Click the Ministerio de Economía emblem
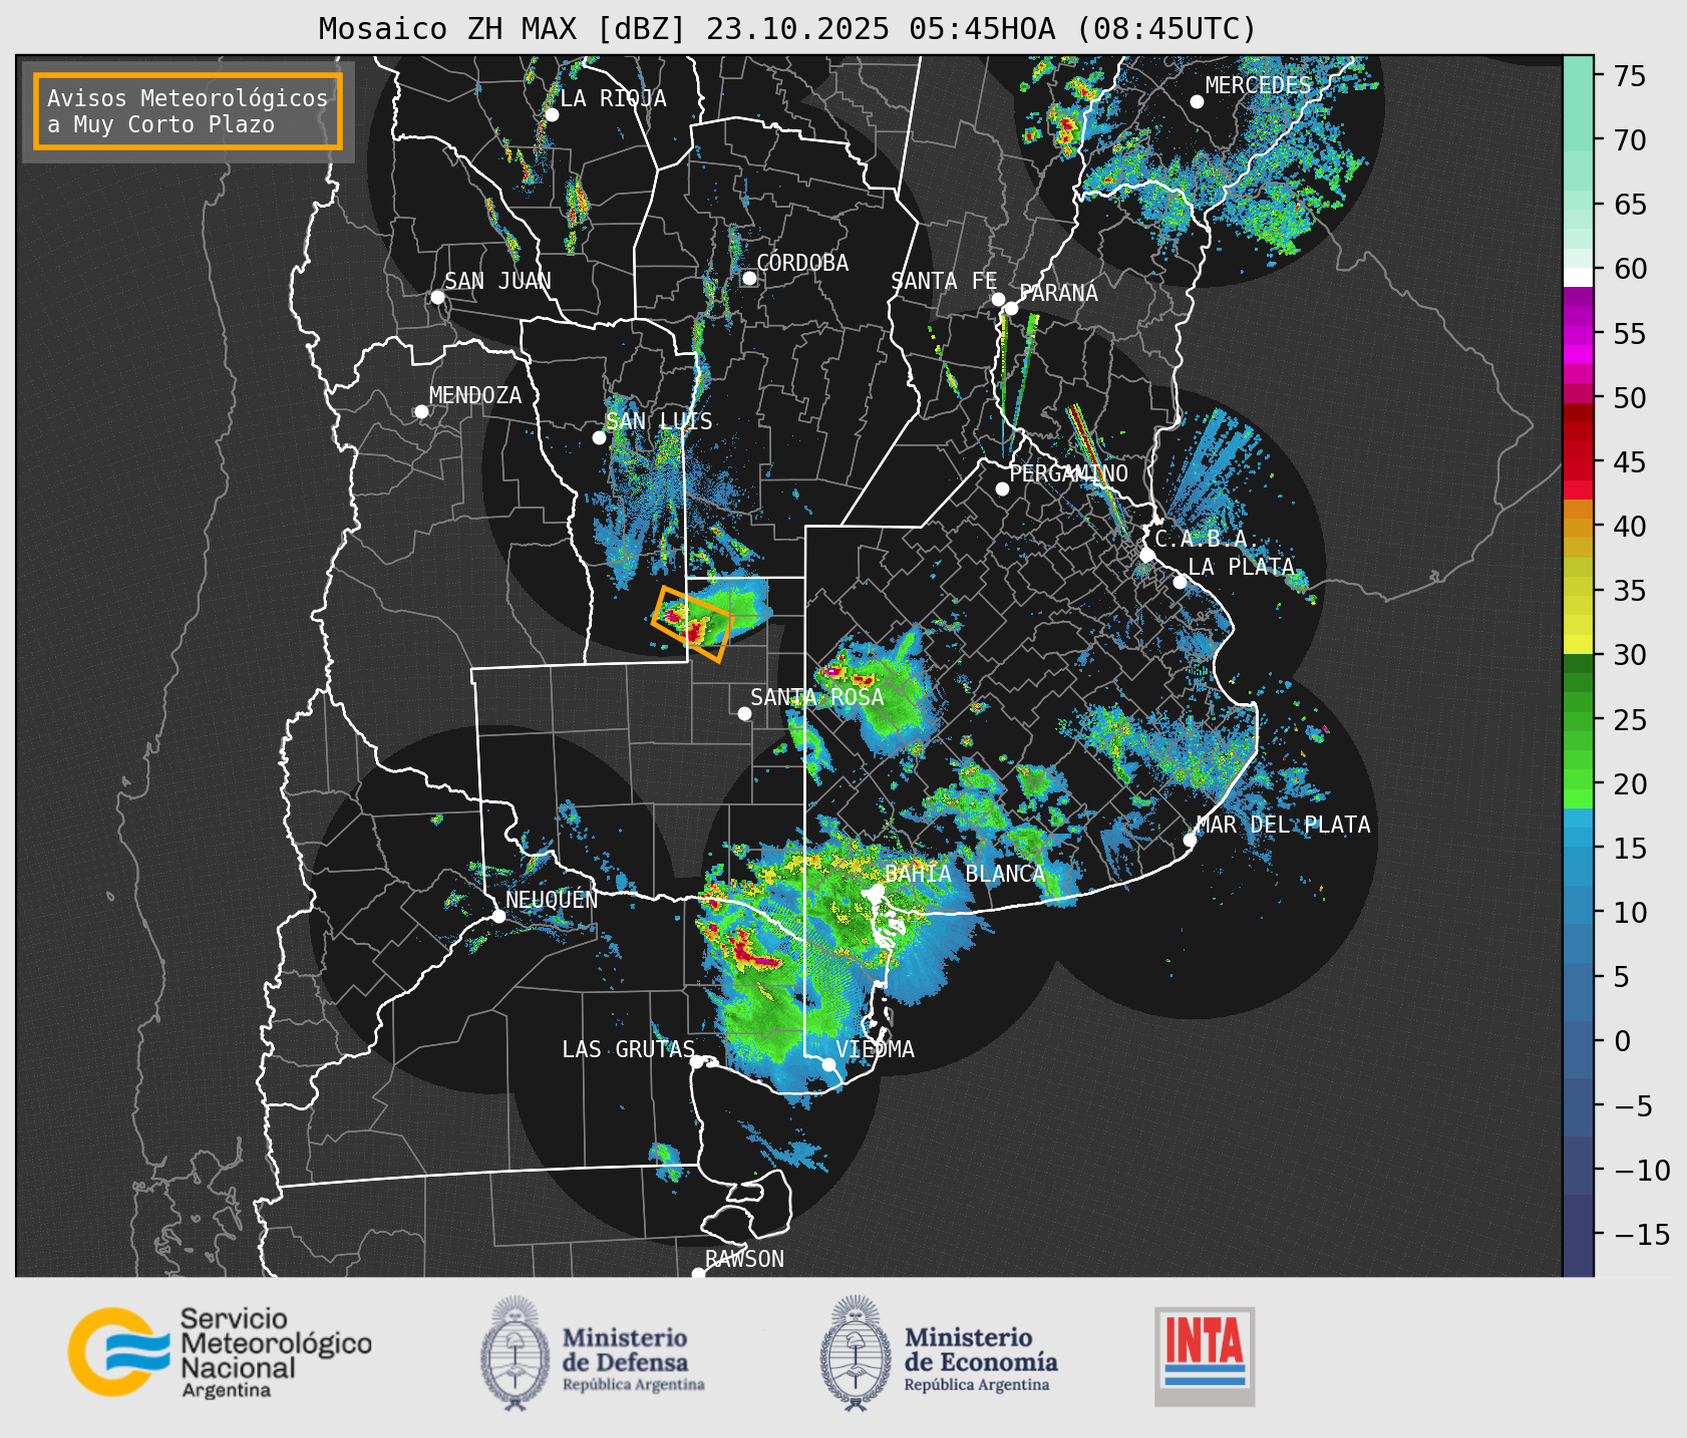Viewport: 1687px width, 1438px height. pos(855,1353)
